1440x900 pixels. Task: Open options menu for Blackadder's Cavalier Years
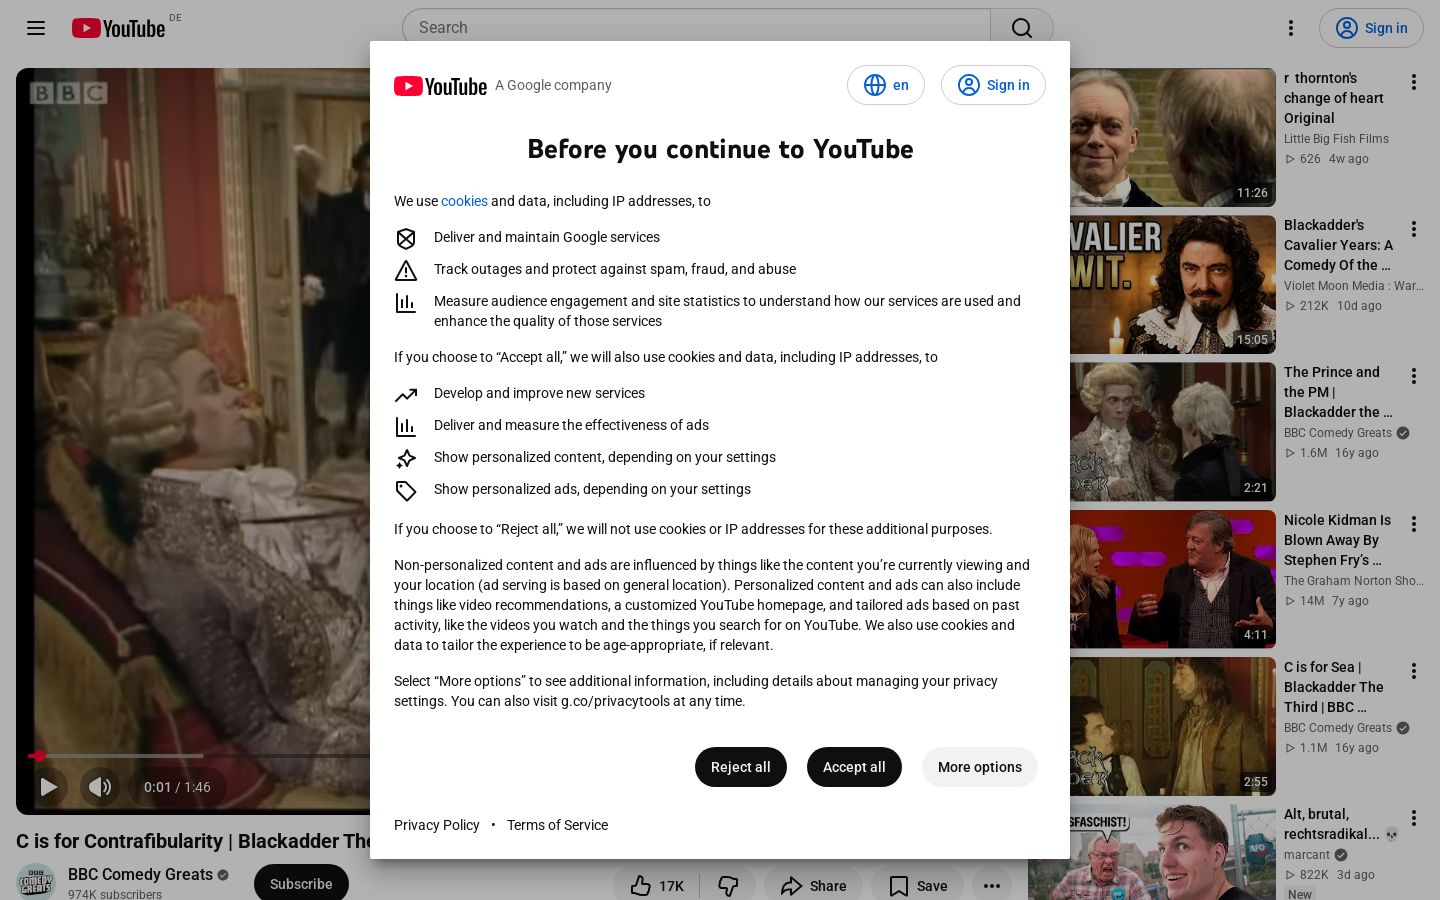(x=1414, y=229)
